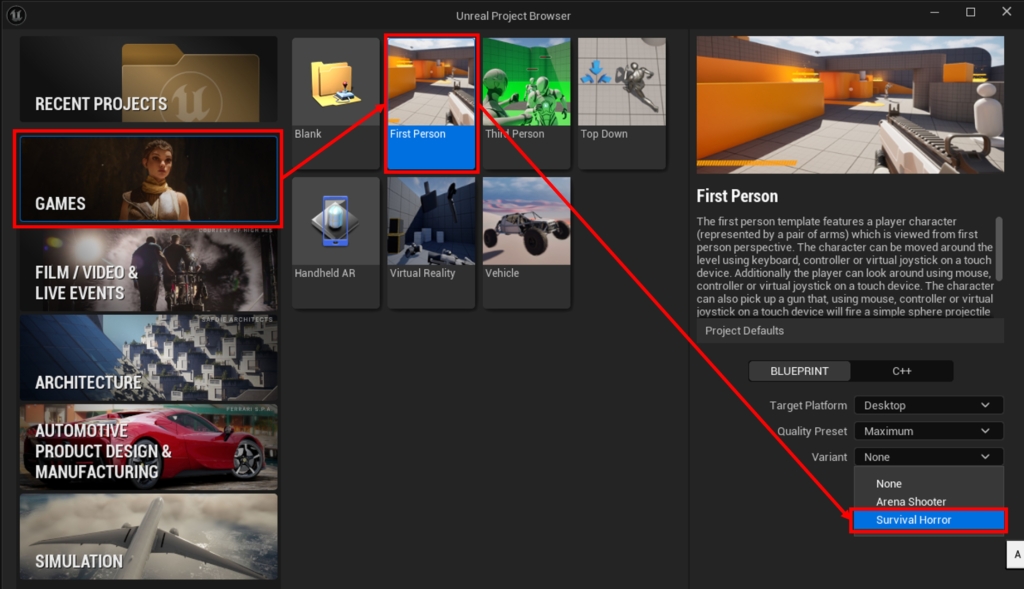The height and width of the screenshot is (589, 1024).
Task: Set project type to Blueprint
Action: (x=799, y=371)
